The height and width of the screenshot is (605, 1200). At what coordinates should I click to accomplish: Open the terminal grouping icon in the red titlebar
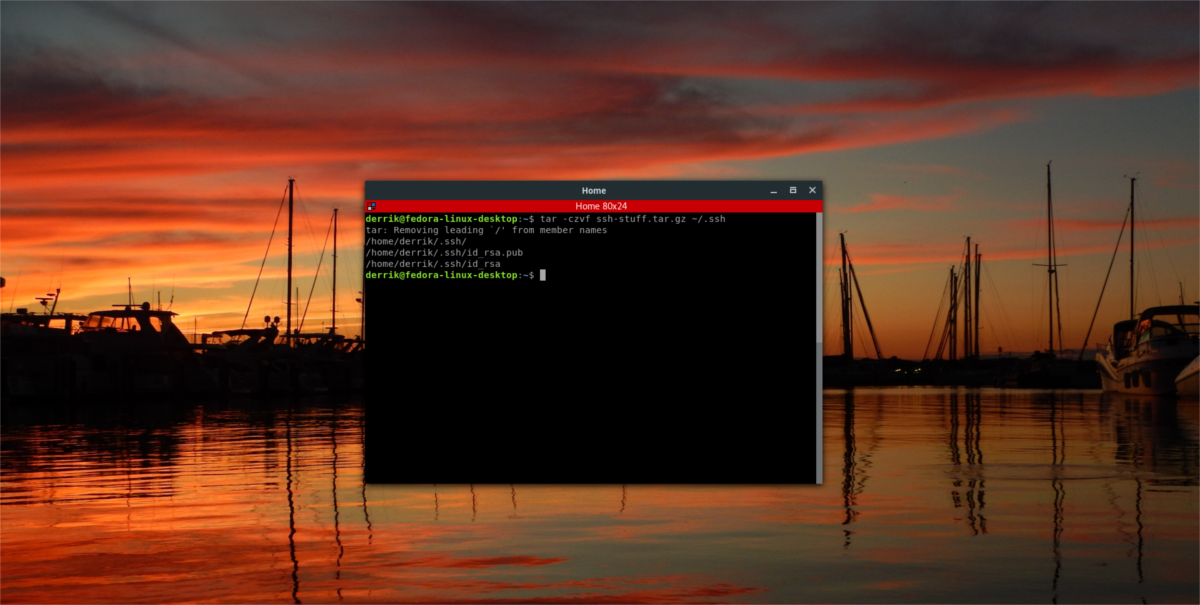click(371, 206)
